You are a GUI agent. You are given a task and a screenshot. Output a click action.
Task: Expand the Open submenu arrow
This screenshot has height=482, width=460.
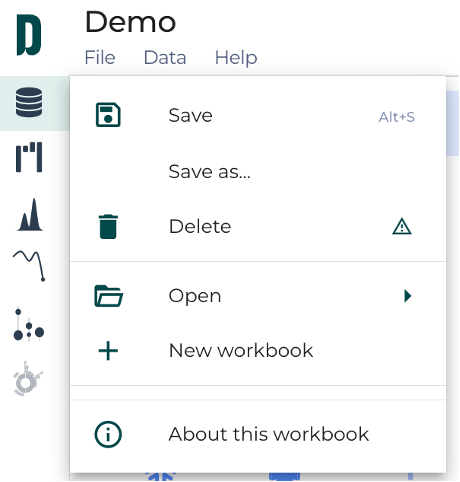(x=407, y=296)
